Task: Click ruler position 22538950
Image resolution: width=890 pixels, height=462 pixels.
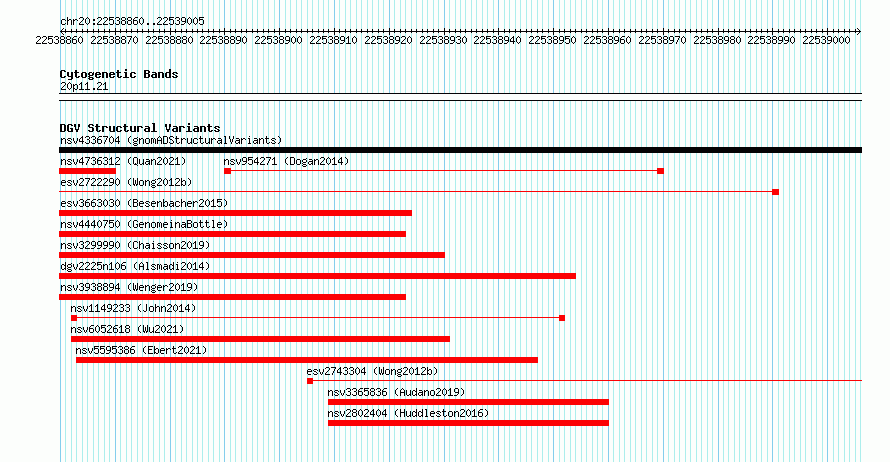Action: click(x=552, y=40)
